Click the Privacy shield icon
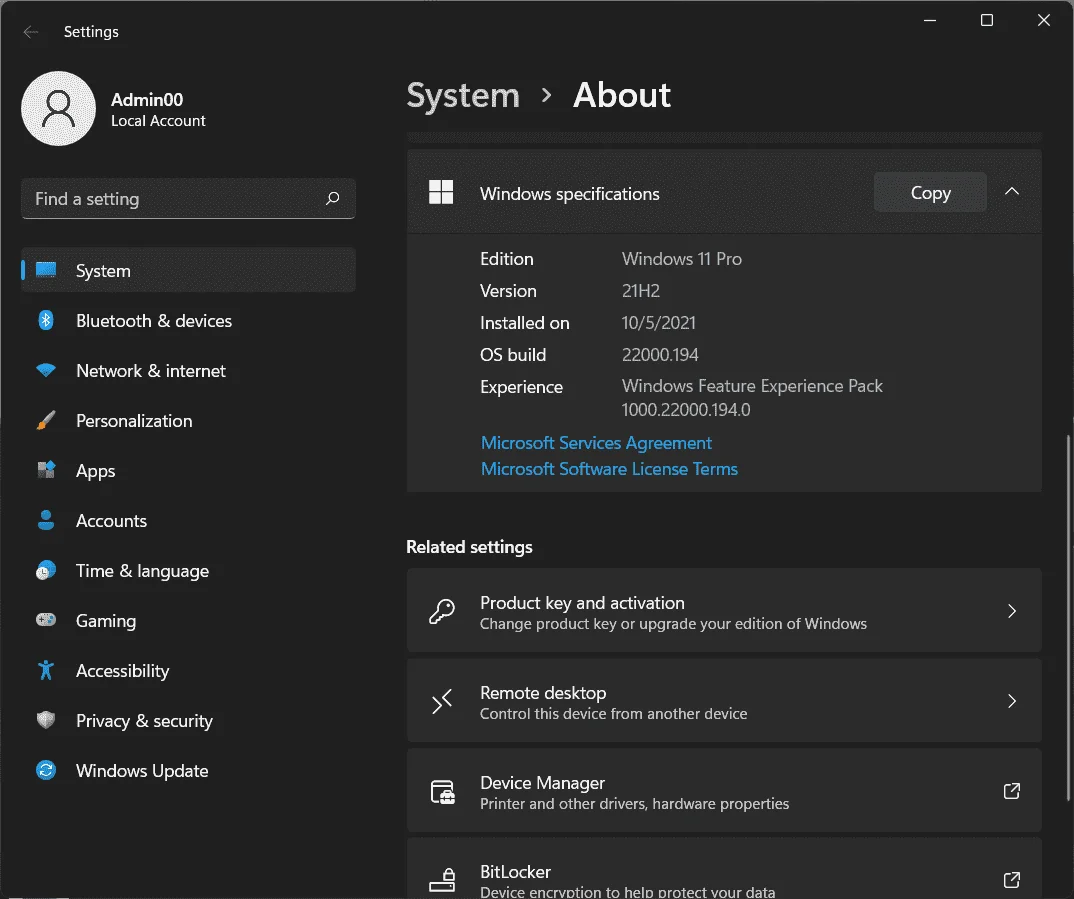 46,720
